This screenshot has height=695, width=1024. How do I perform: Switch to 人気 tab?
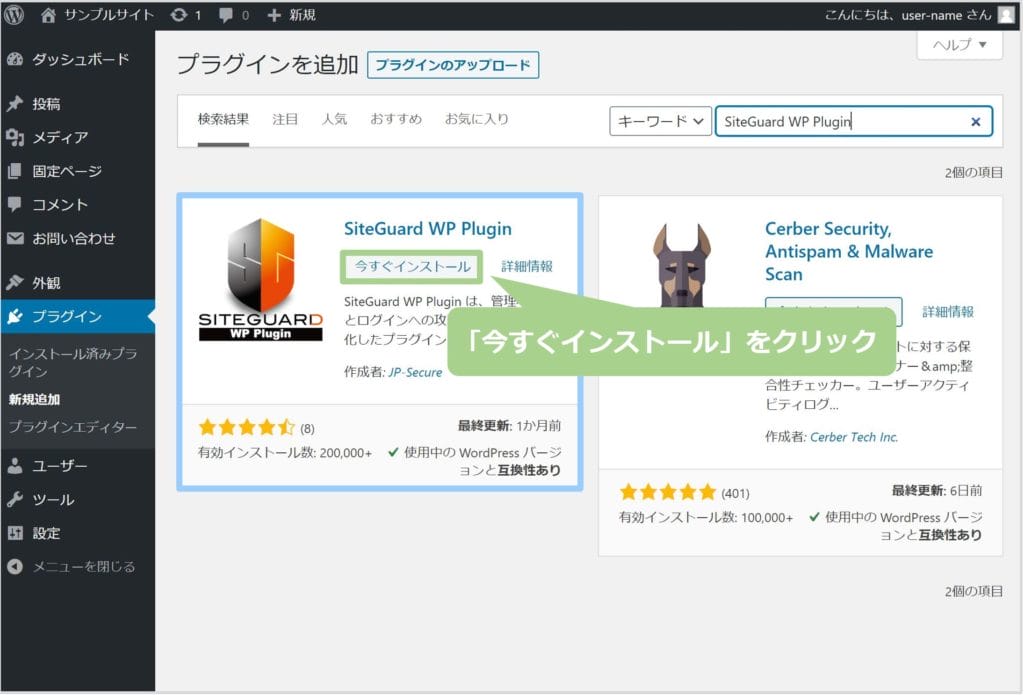click(x=334, y=120)
